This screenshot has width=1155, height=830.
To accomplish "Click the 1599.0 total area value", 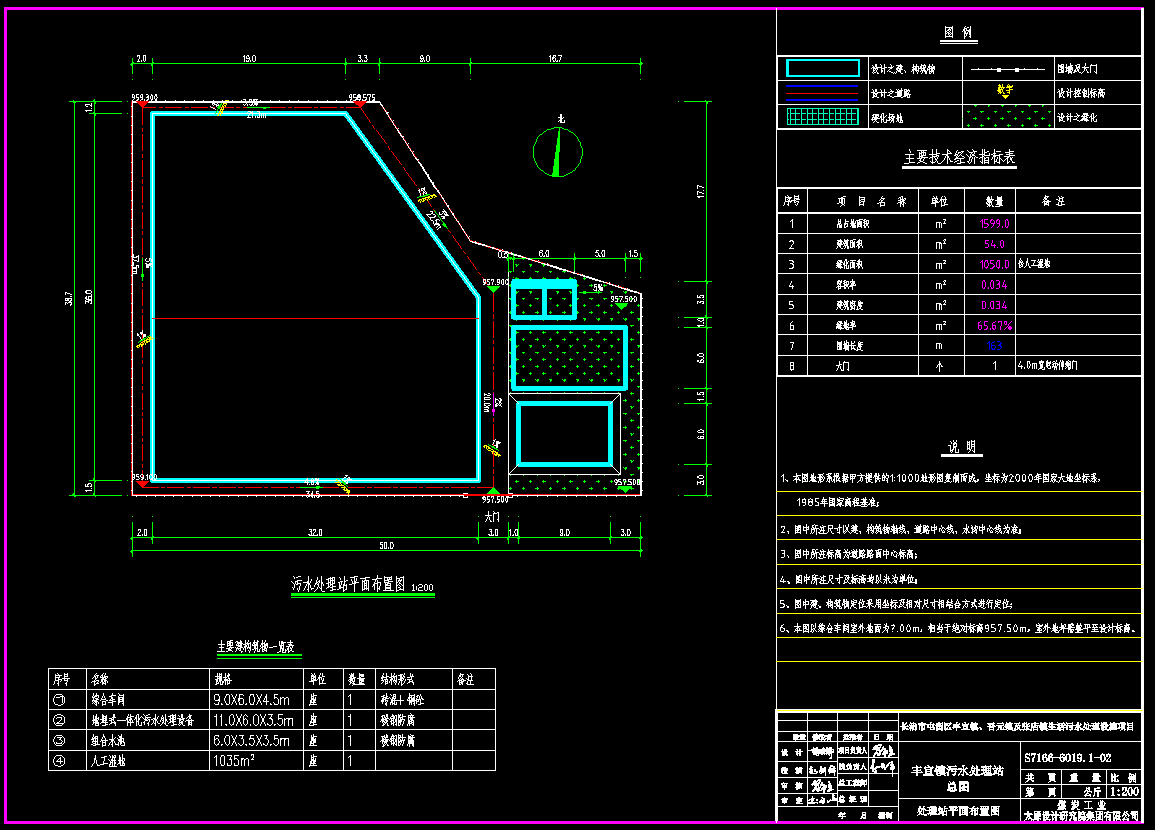I will [x=993, y=225].
